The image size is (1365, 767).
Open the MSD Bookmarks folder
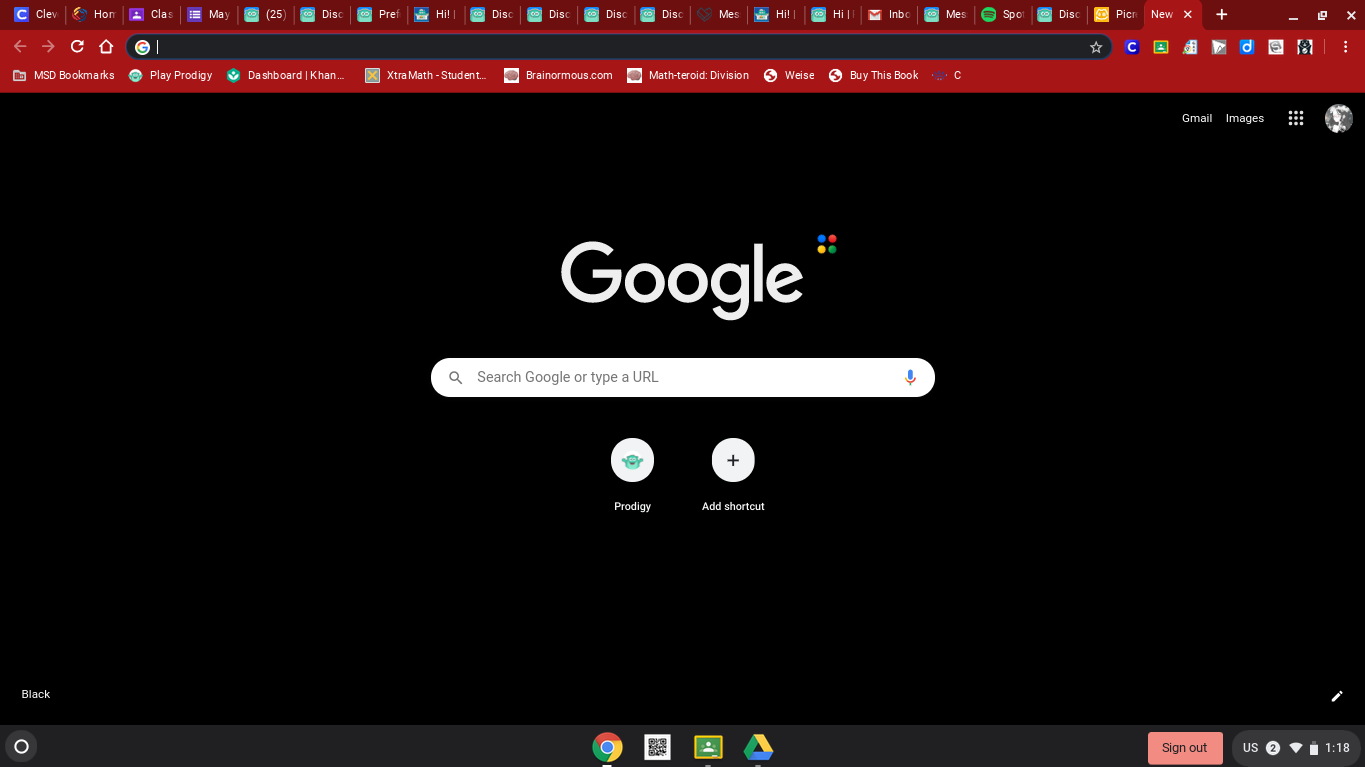click(63, 75)
